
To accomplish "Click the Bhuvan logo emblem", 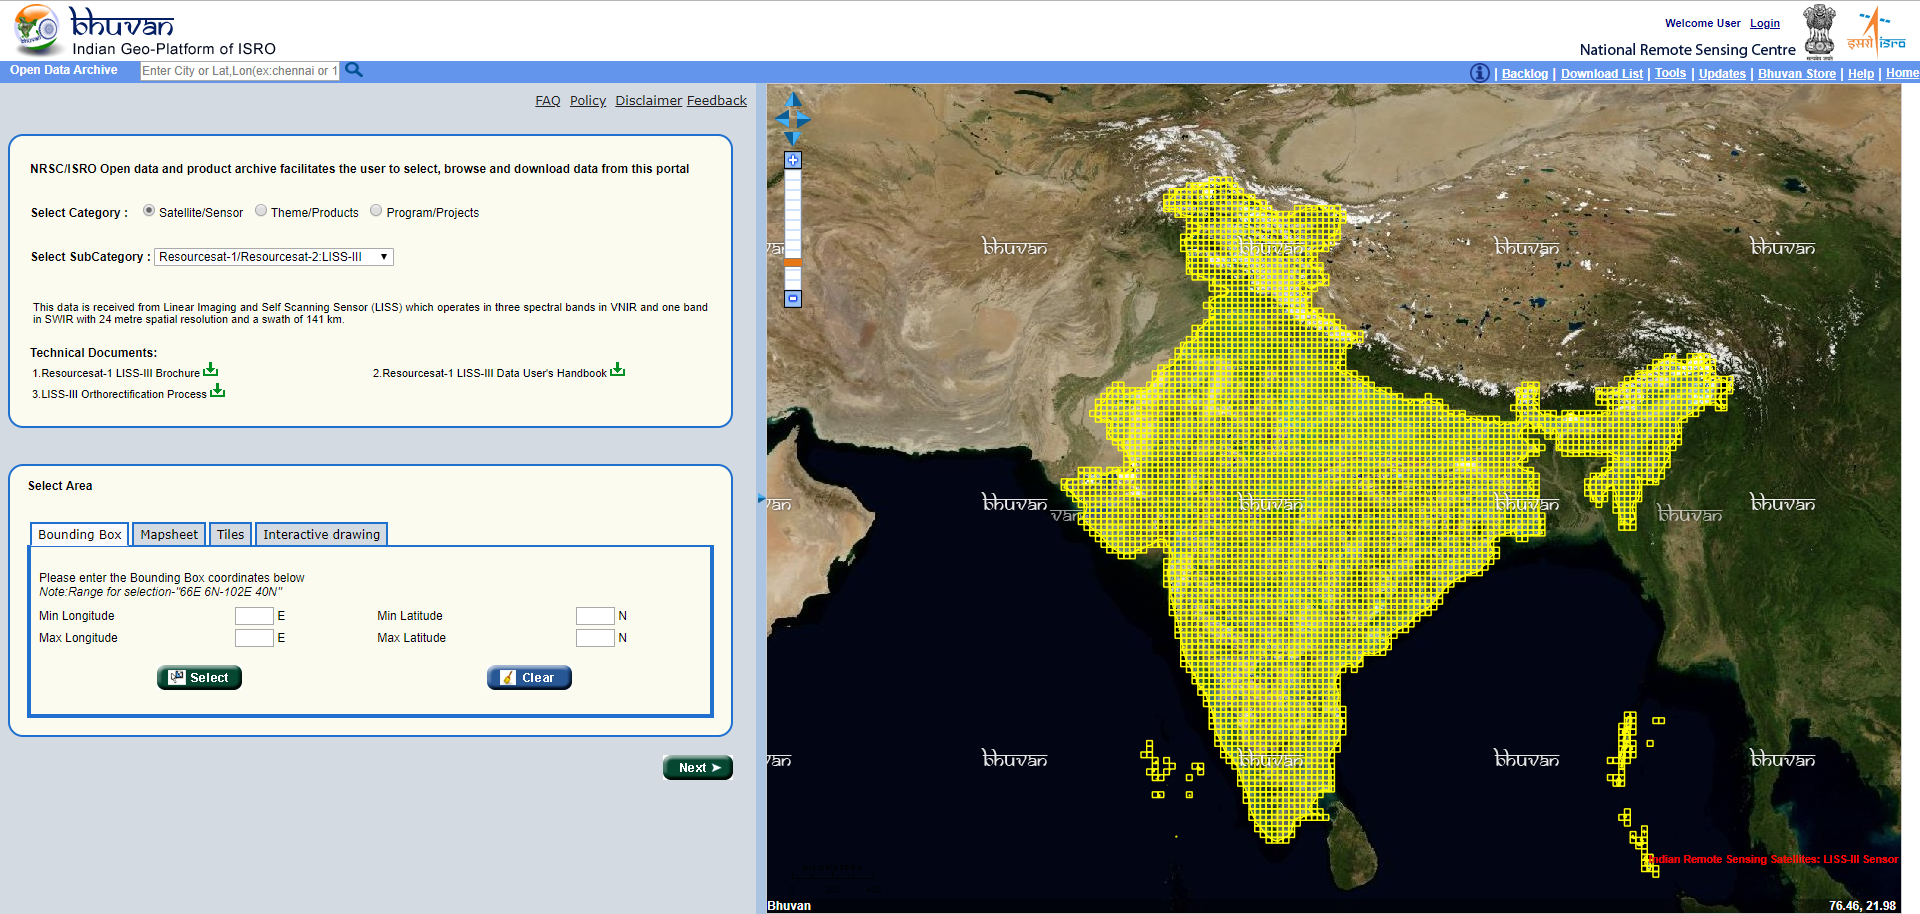I will pos(37,29).
